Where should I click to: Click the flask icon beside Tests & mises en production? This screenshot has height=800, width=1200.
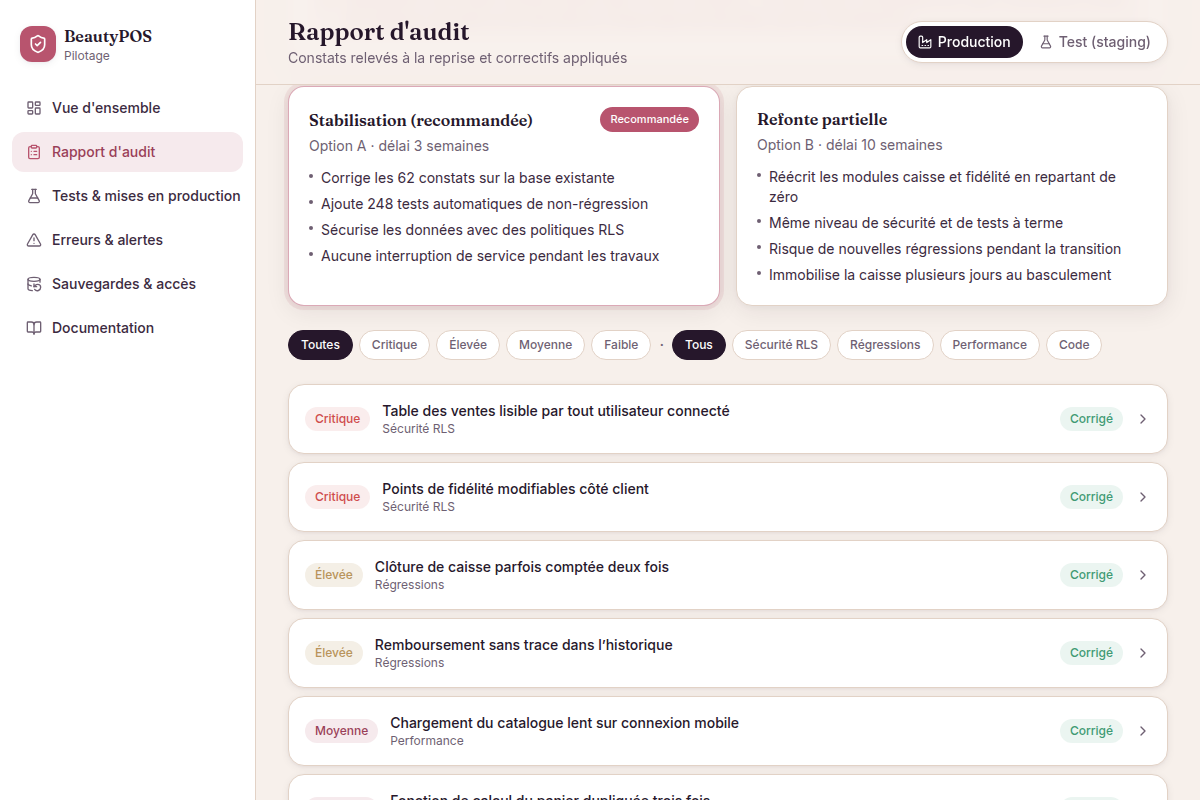coord(34,196)
